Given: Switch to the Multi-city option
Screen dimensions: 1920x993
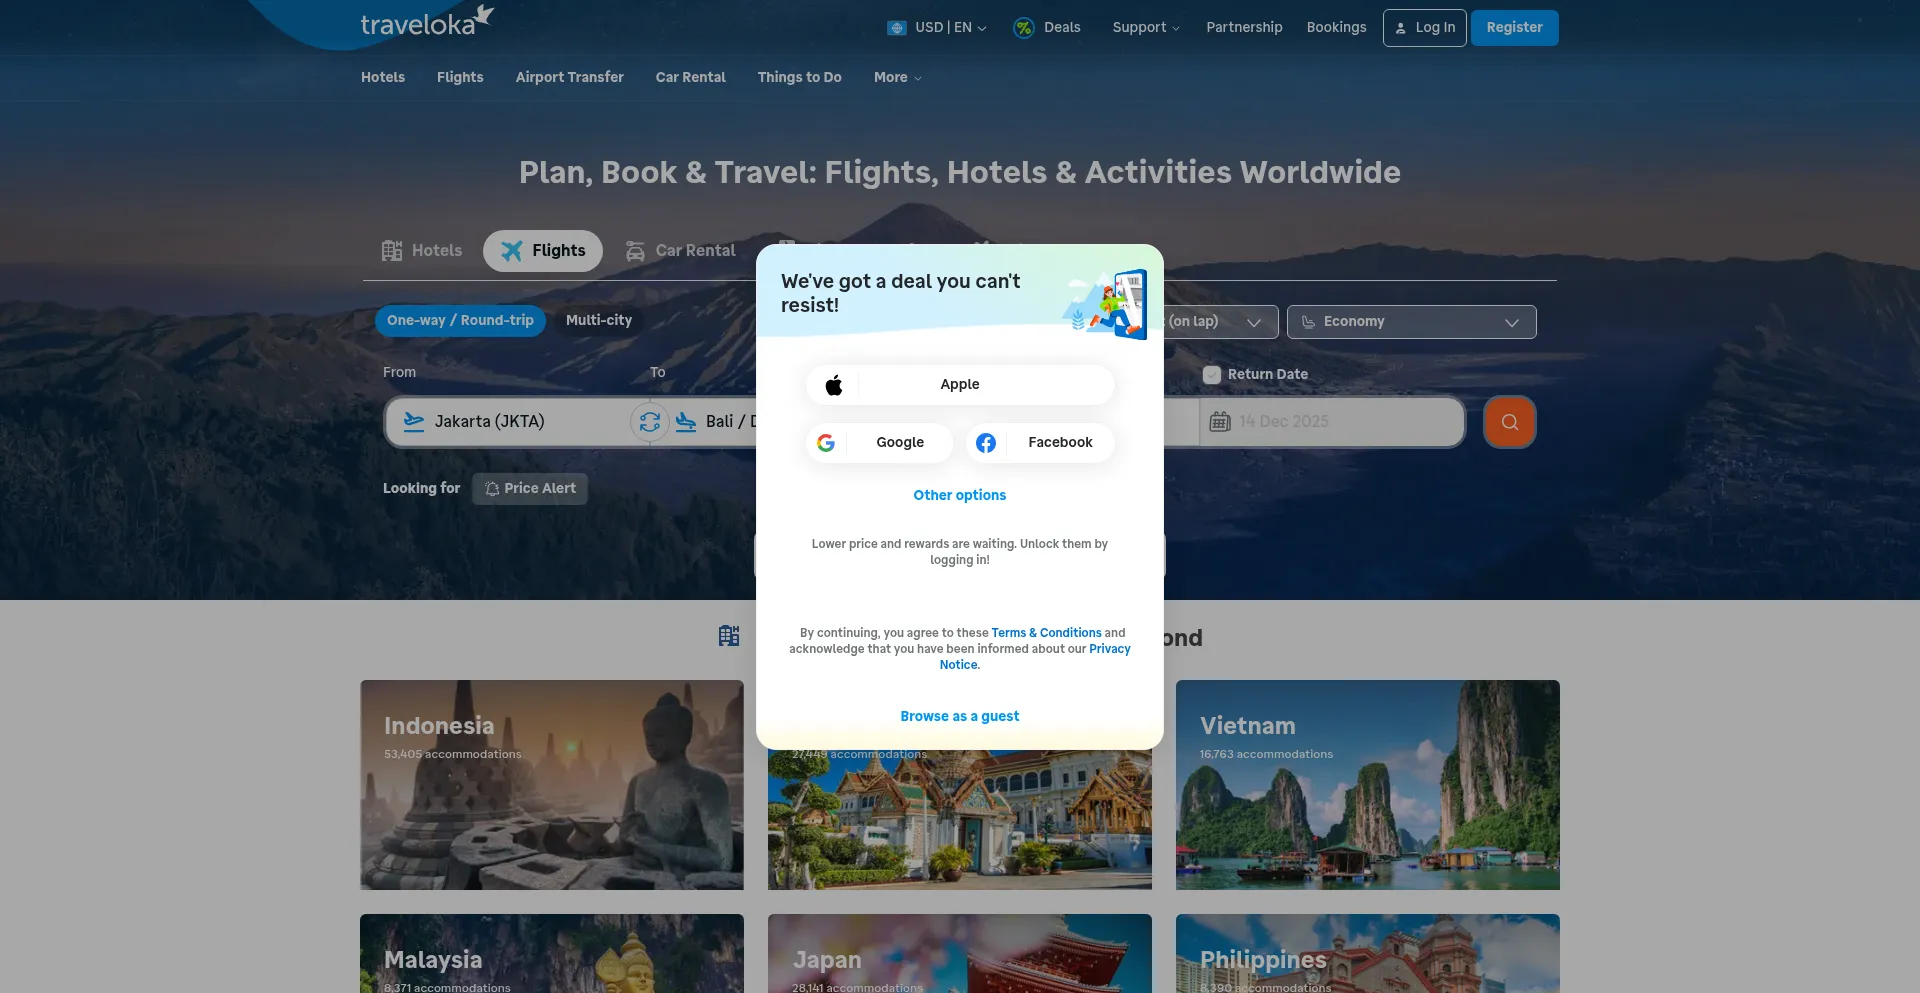Looking at the screenshot, I should pyautogui.click(x=598, y=320).
